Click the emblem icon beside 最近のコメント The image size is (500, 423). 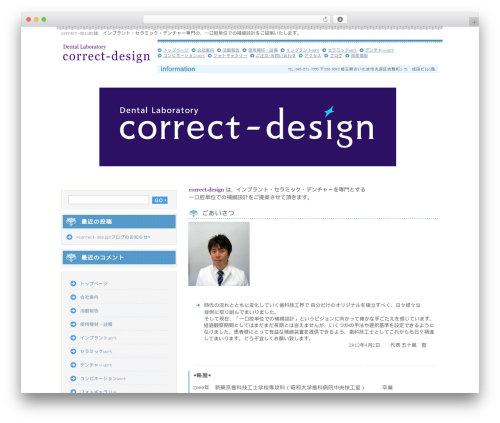pos(71,258)
